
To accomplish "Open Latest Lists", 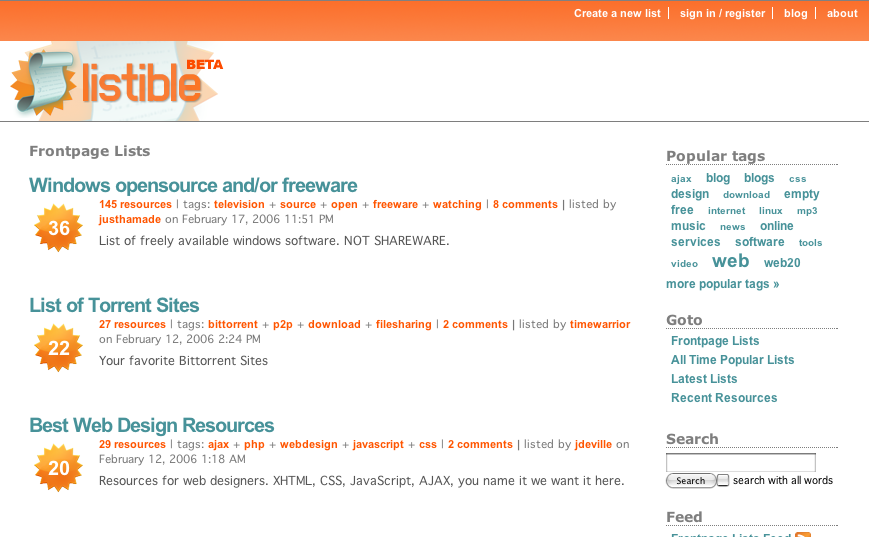I will pyautogui.click(x=704, y=379).
